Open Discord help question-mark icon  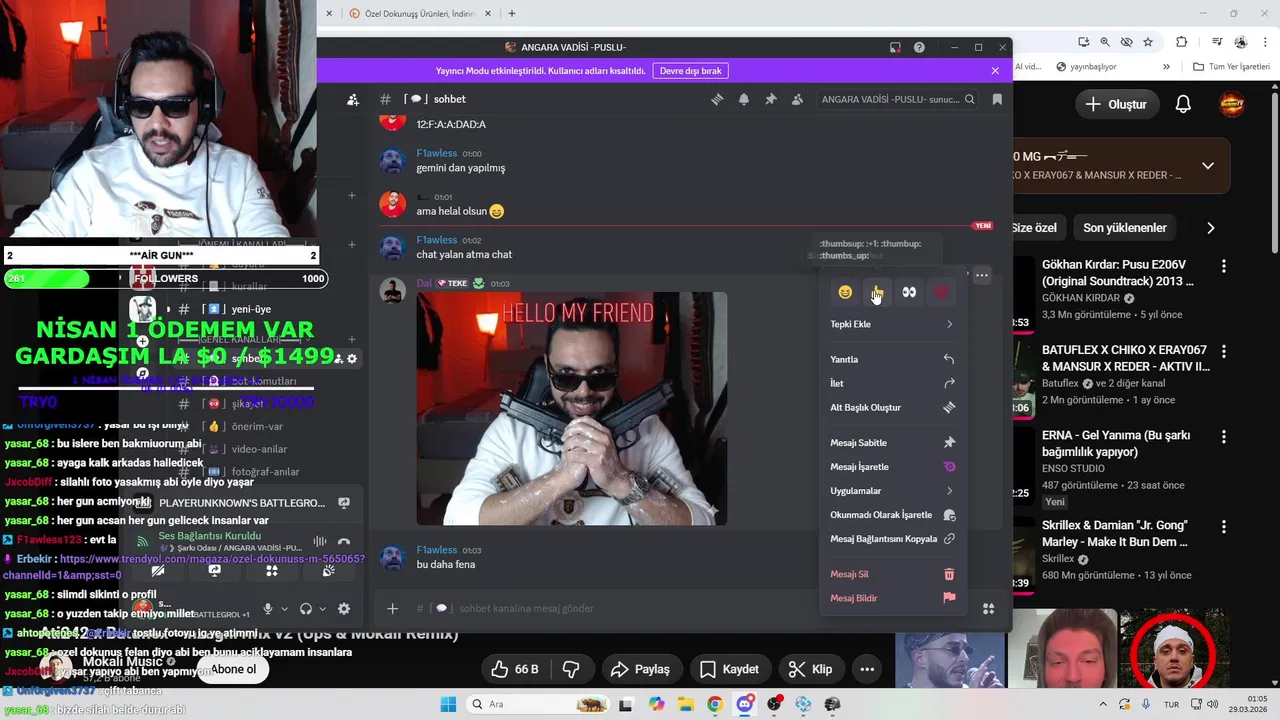919,47
